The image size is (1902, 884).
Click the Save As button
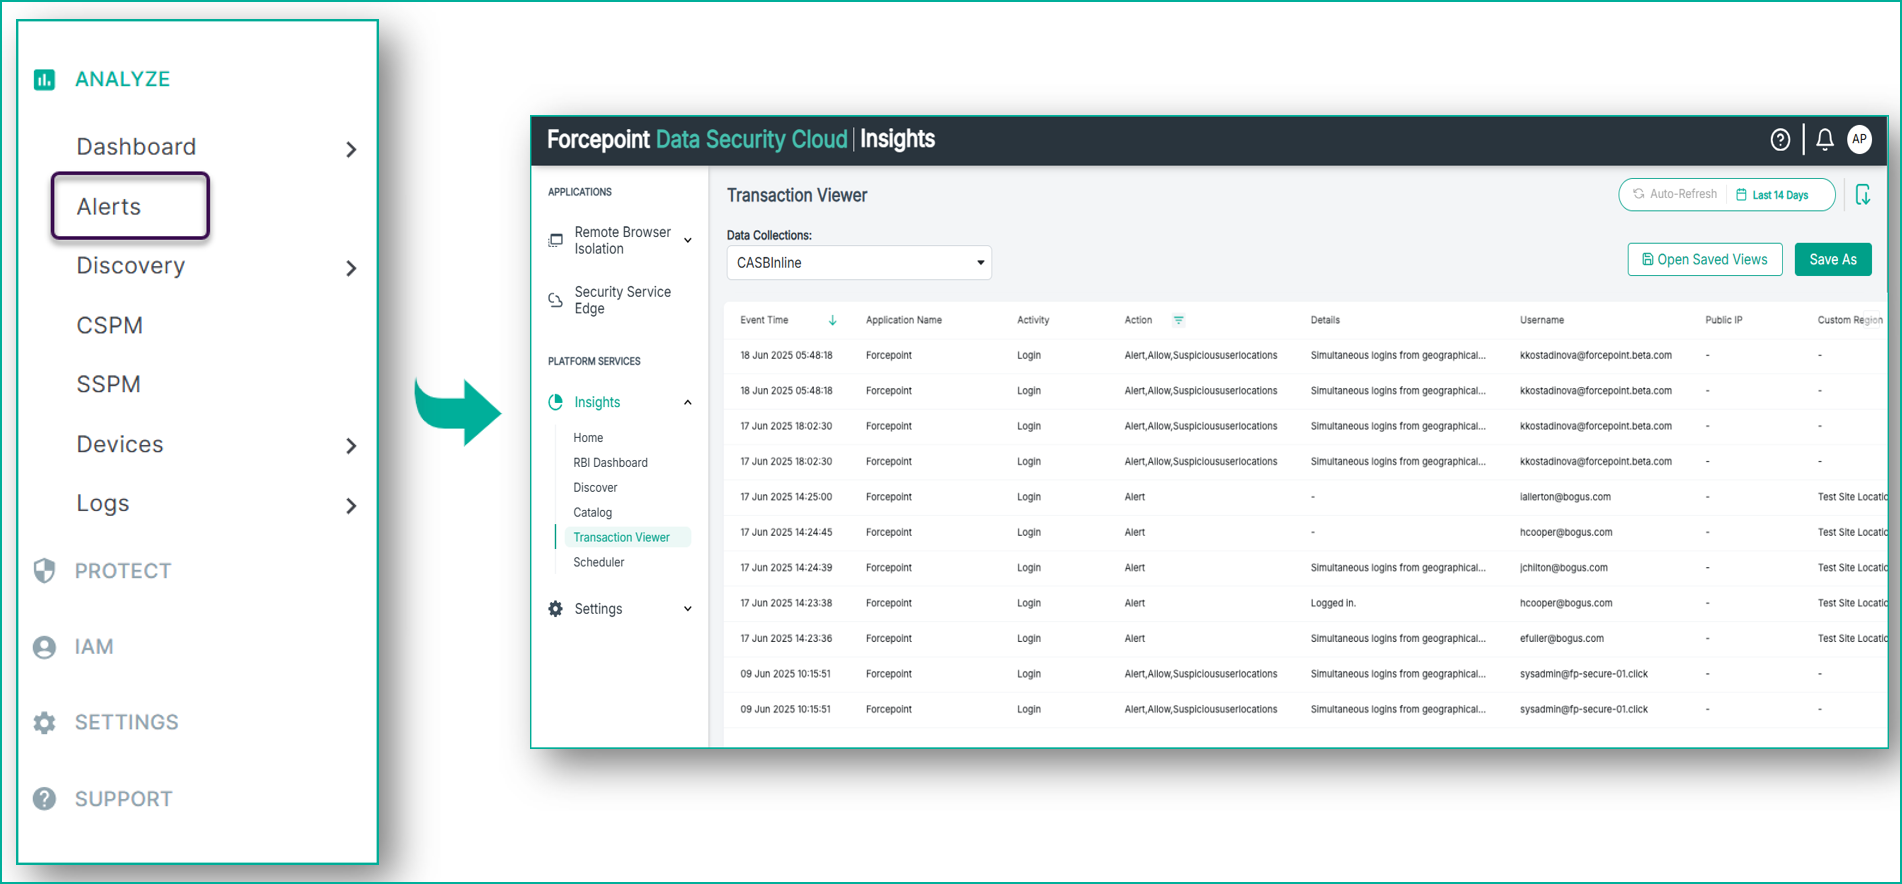click(1833, 259)
